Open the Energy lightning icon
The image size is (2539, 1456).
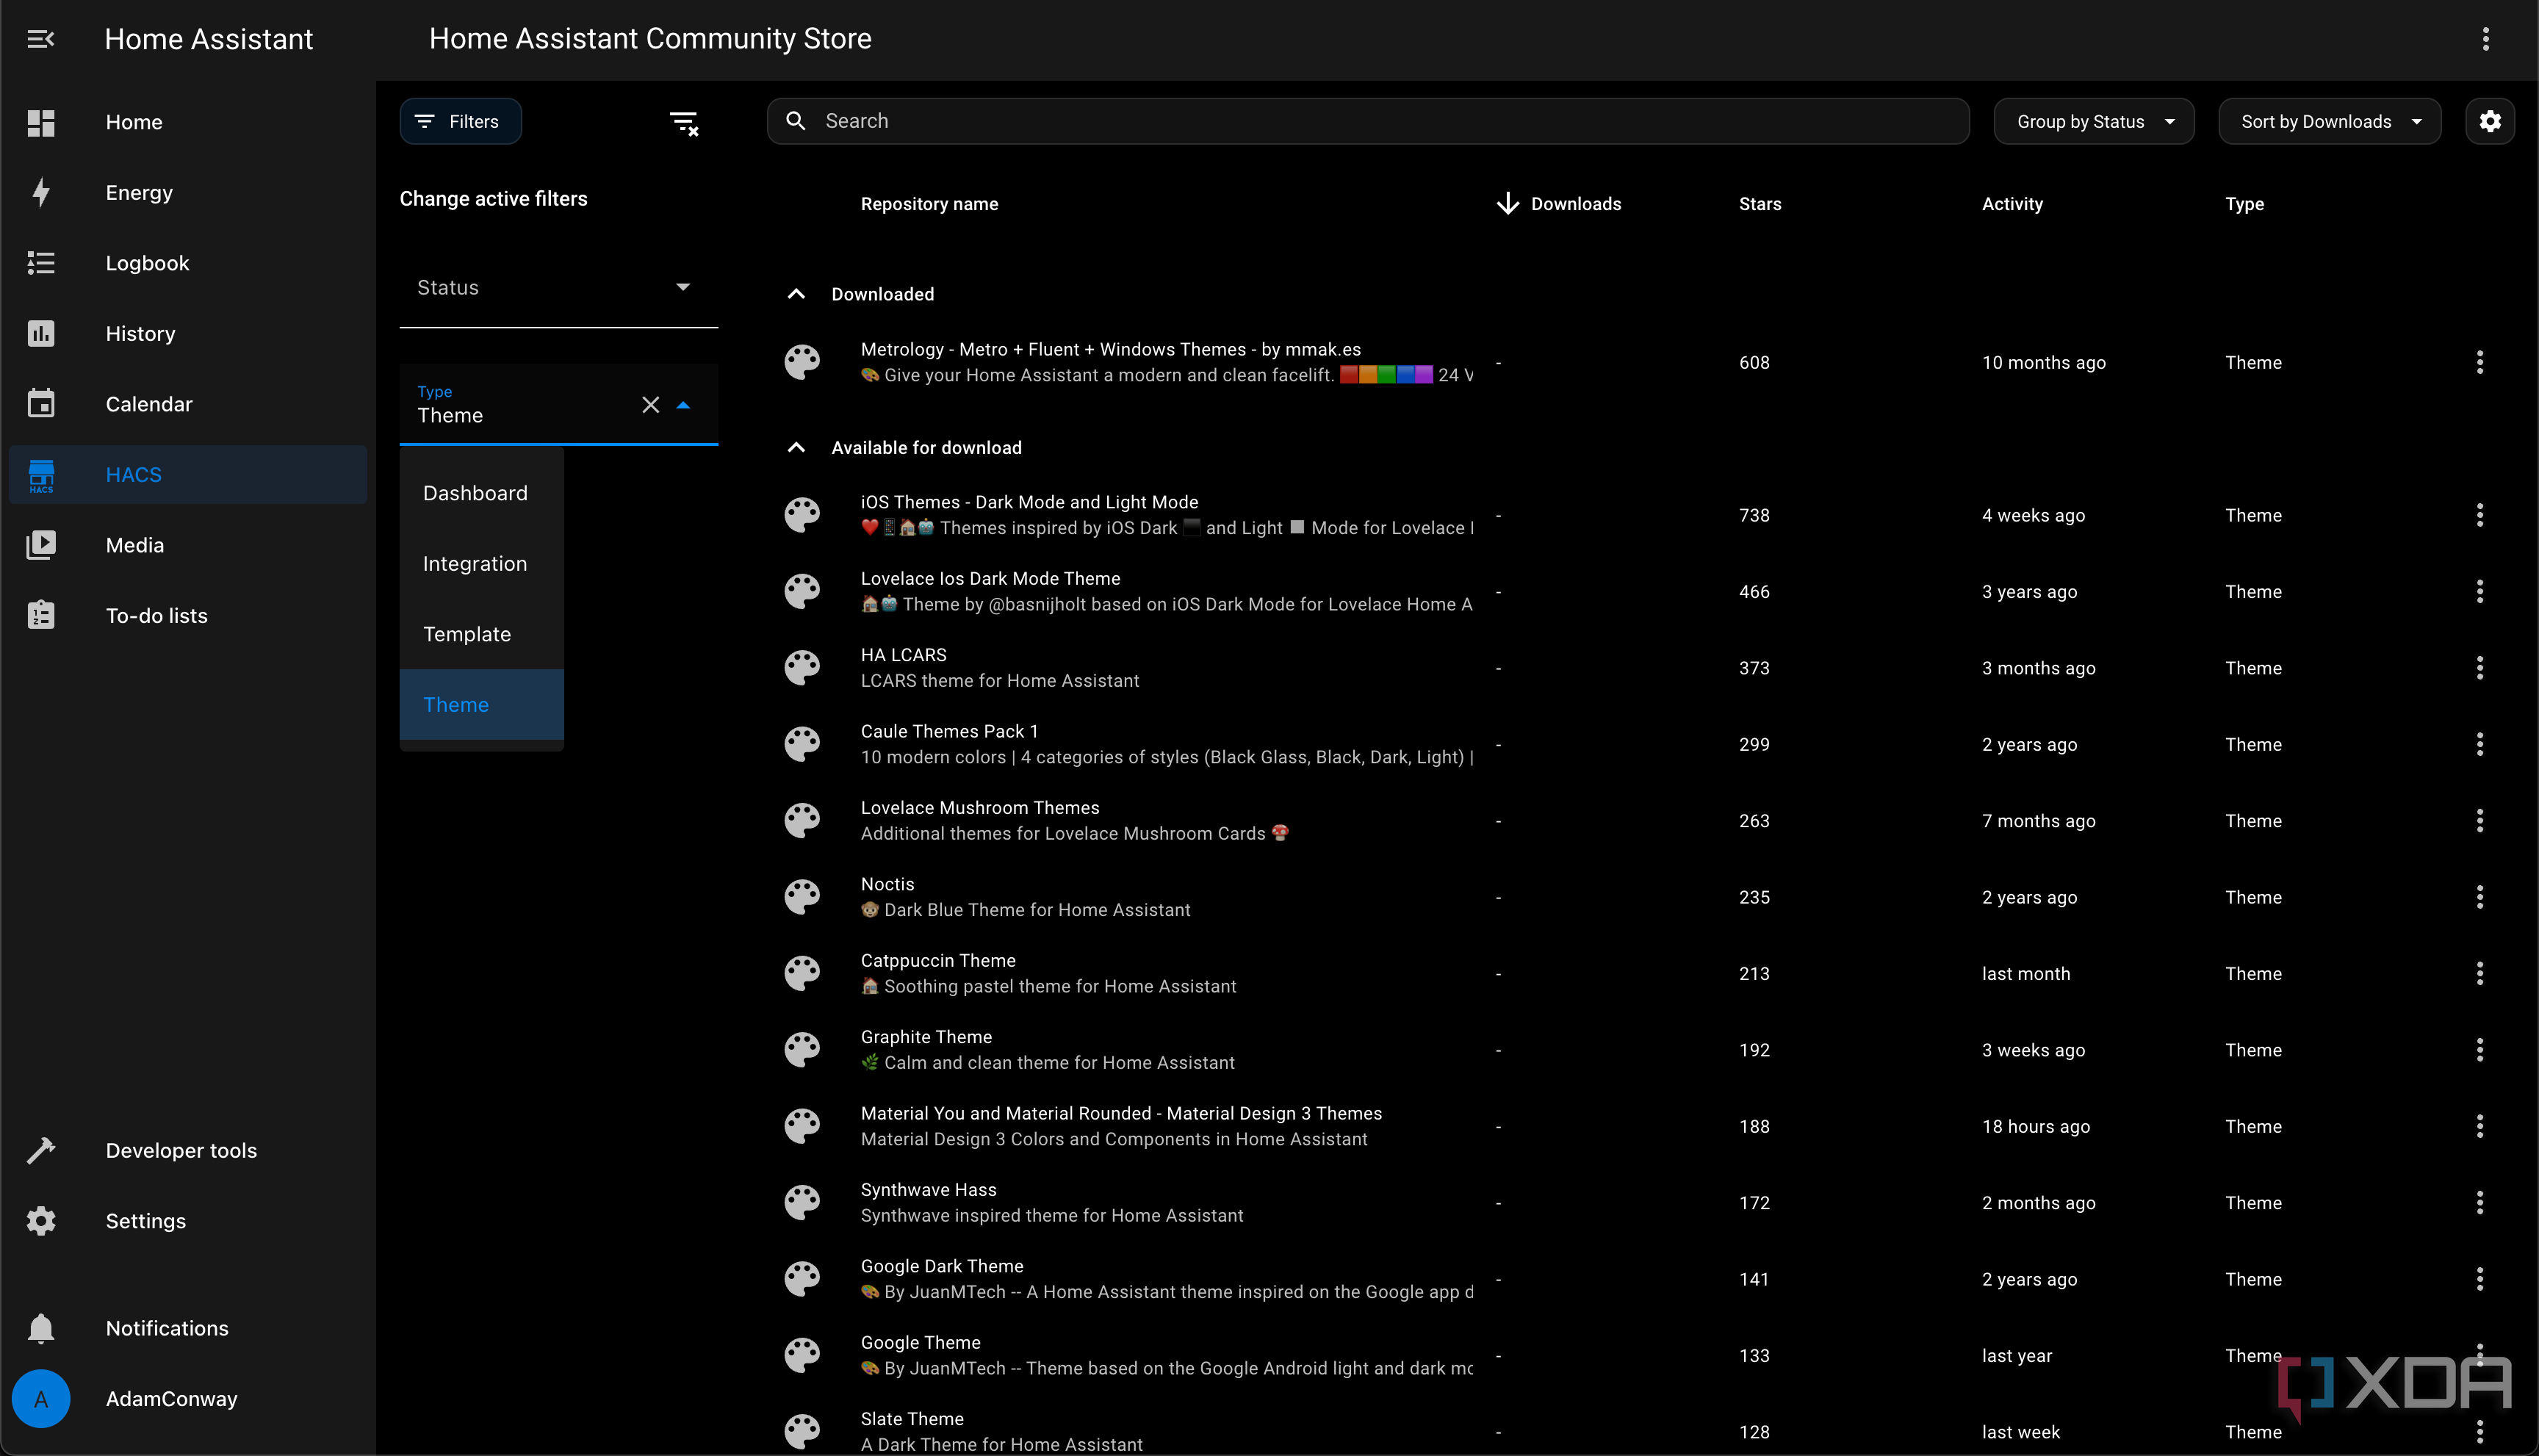pyautogui.click(x=41, y=192)
